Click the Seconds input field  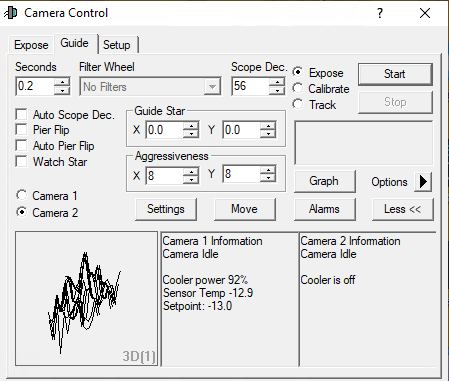click(x=35, y=86)
